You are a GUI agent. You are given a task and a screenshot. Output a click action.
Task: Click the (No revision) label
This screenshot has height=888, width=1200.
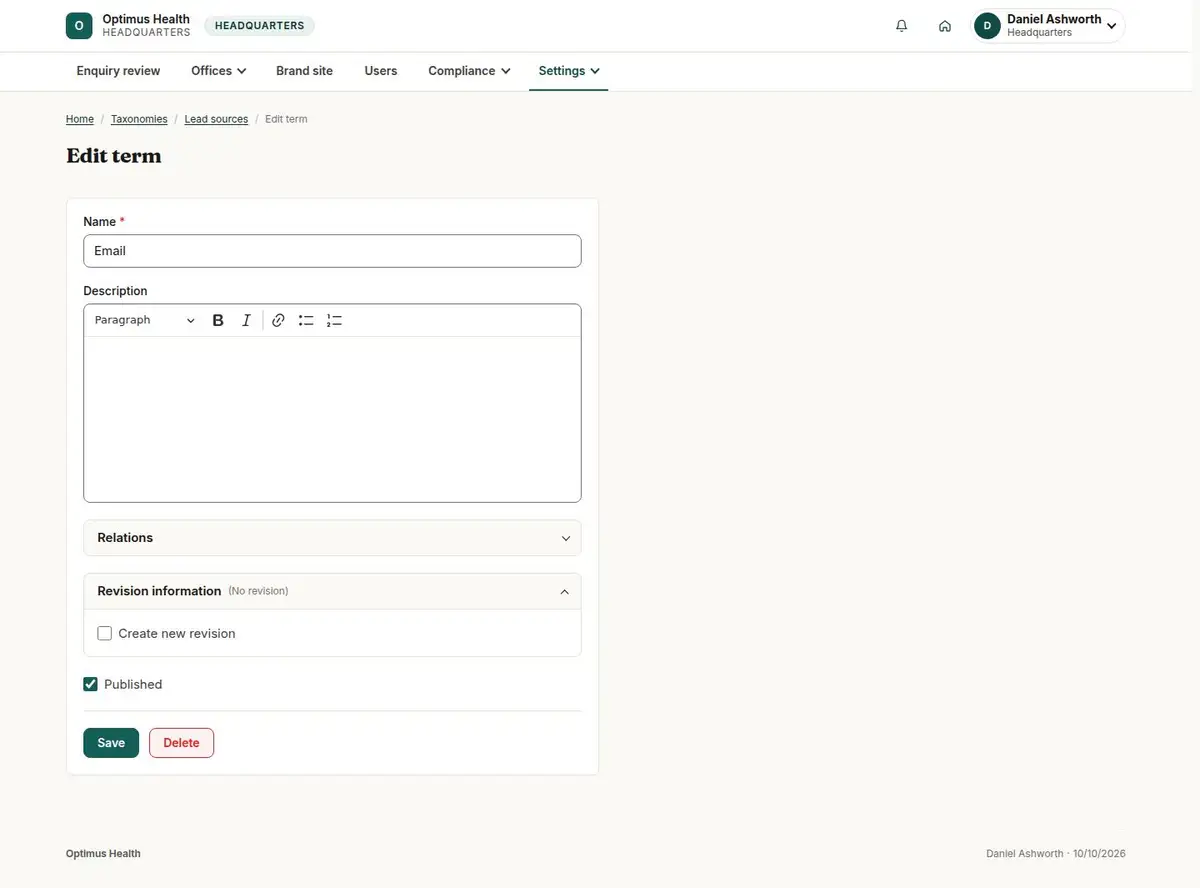tap(258, 591)
